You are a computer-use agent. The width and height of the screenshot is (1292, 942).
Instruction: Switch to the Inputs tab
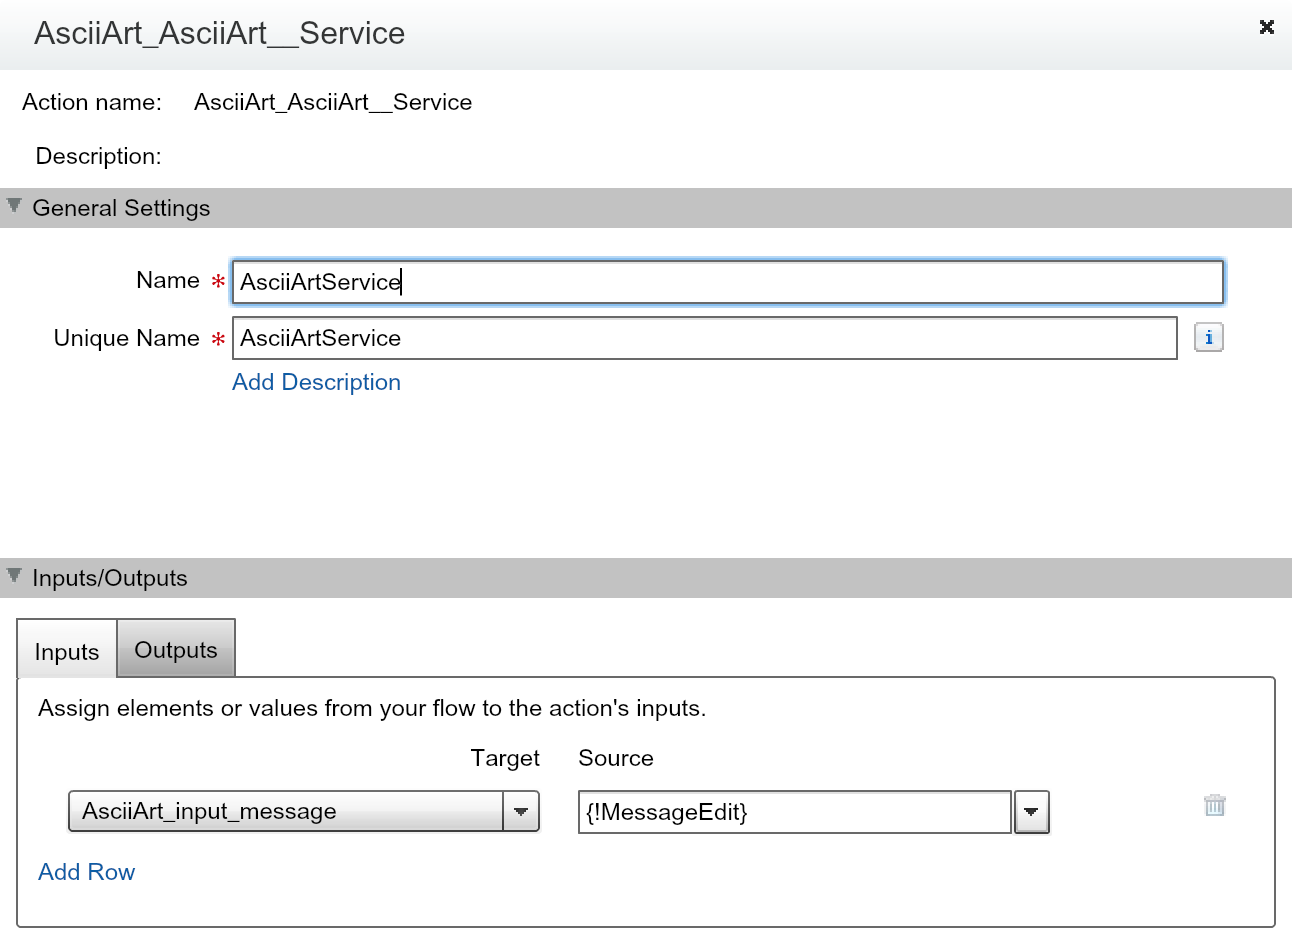[x=67, y=651]
